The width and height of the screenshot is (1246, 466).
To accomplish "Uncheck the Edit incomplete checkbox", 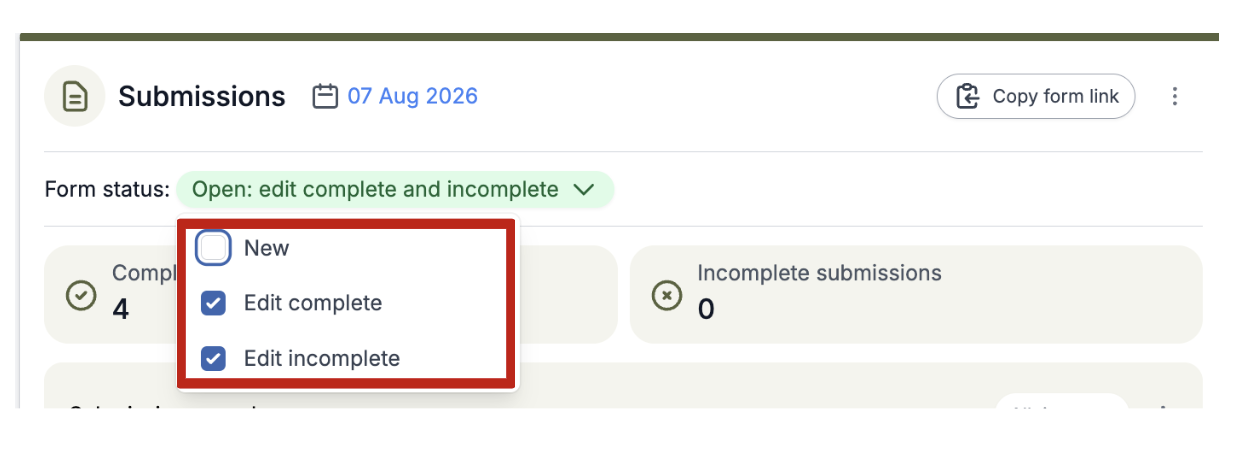I will (x=213, y=358).
